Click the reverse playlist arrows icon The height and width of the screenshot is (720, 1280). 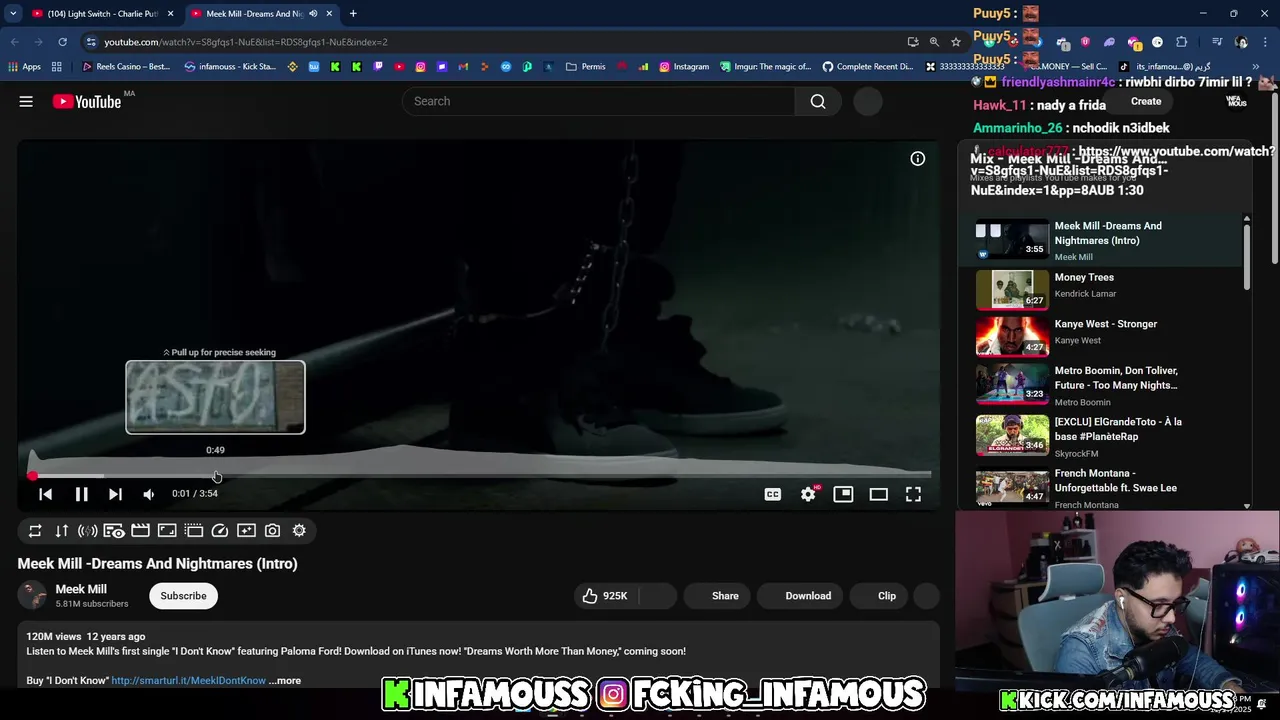(61, 531)
